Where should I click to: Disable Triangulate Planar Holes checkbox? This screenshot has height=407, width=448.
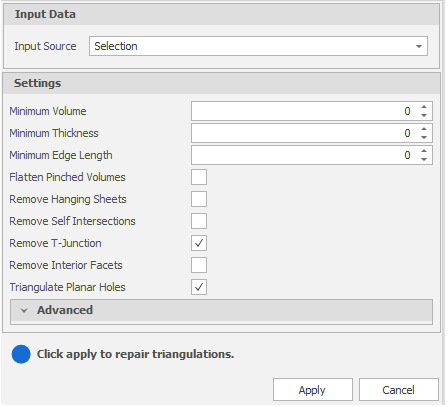coord(199,287)
